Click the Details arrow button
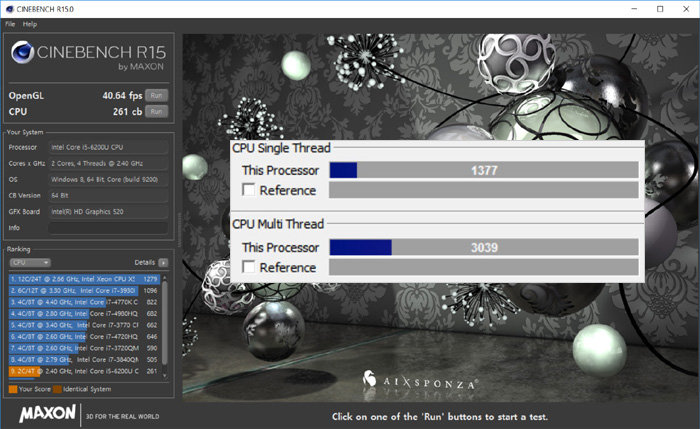The image size is (700, 429). [163, 262]
